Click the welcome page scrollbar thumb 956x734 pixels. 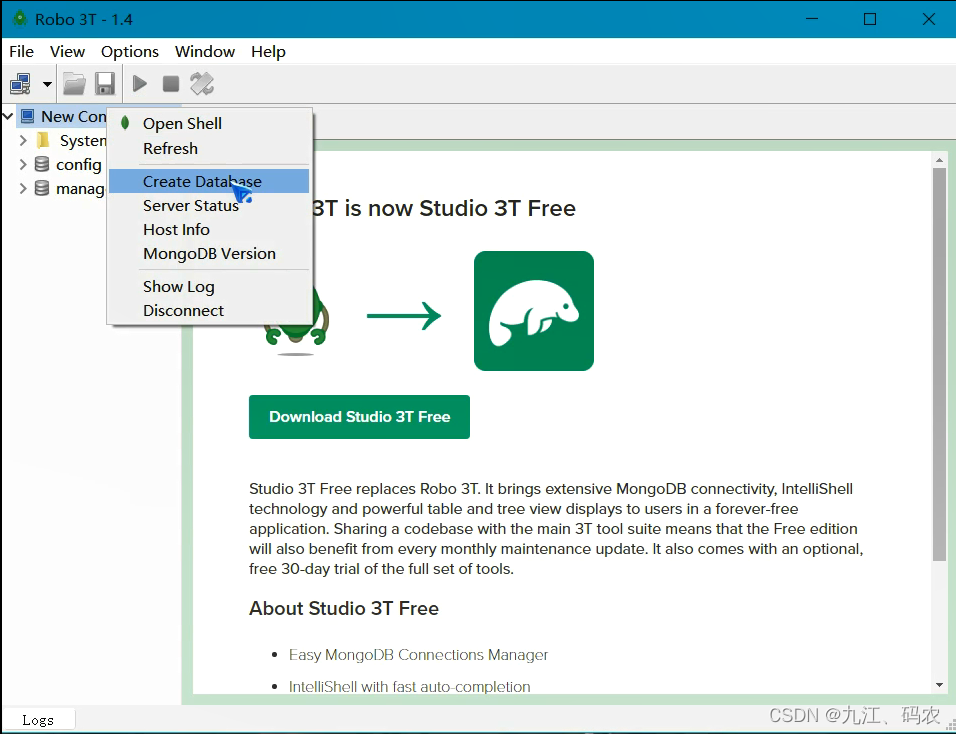[x=940, y=365]
